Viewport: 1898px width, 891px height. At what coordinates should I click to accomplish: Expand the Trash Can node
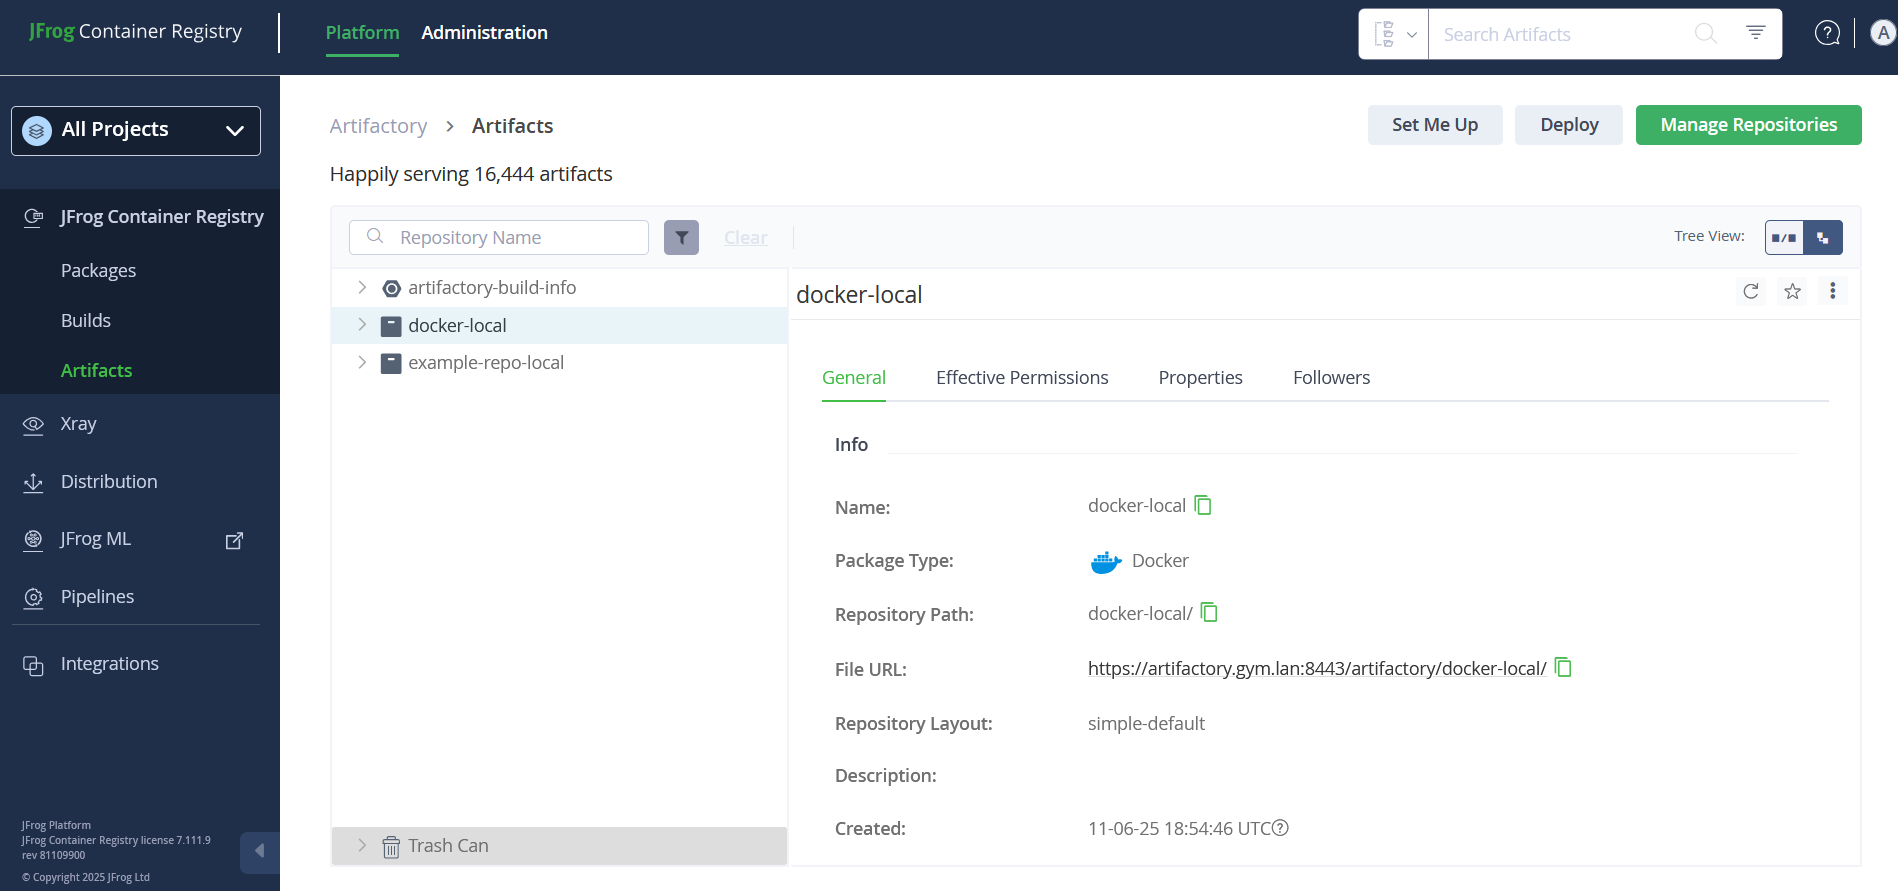tap(362, 845)
